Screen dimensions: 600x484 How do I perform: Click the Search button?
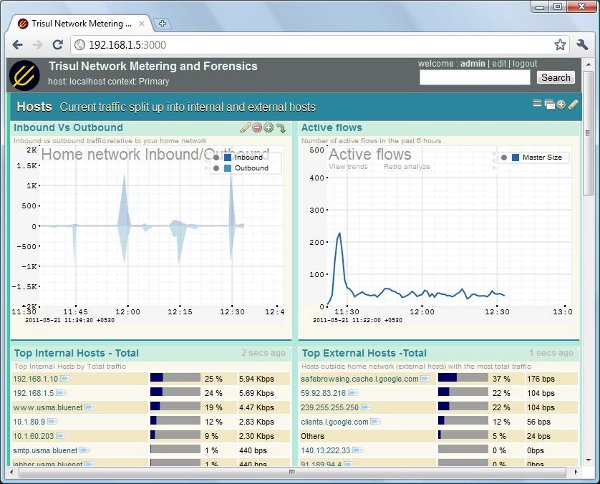556,78
